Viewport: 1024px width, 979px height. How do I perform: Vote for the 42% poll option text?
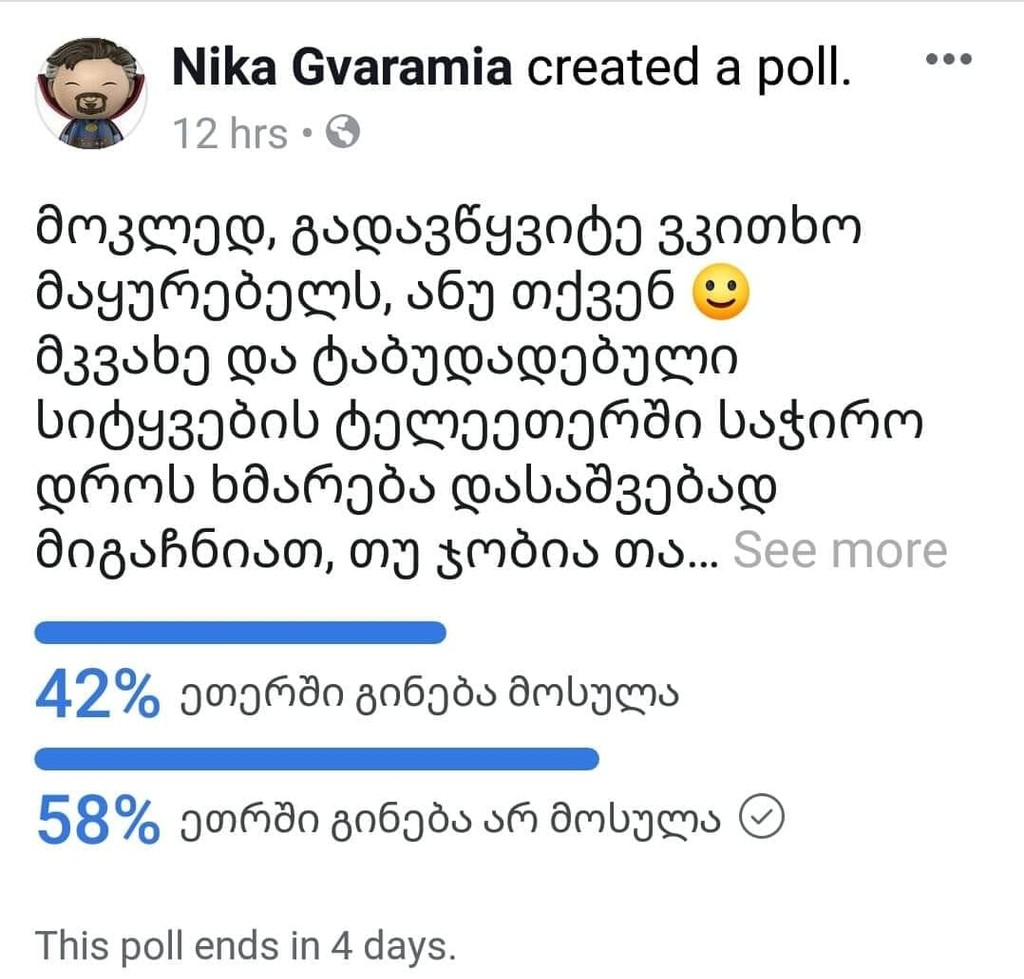pyautogui.click(x=430, y=697)
